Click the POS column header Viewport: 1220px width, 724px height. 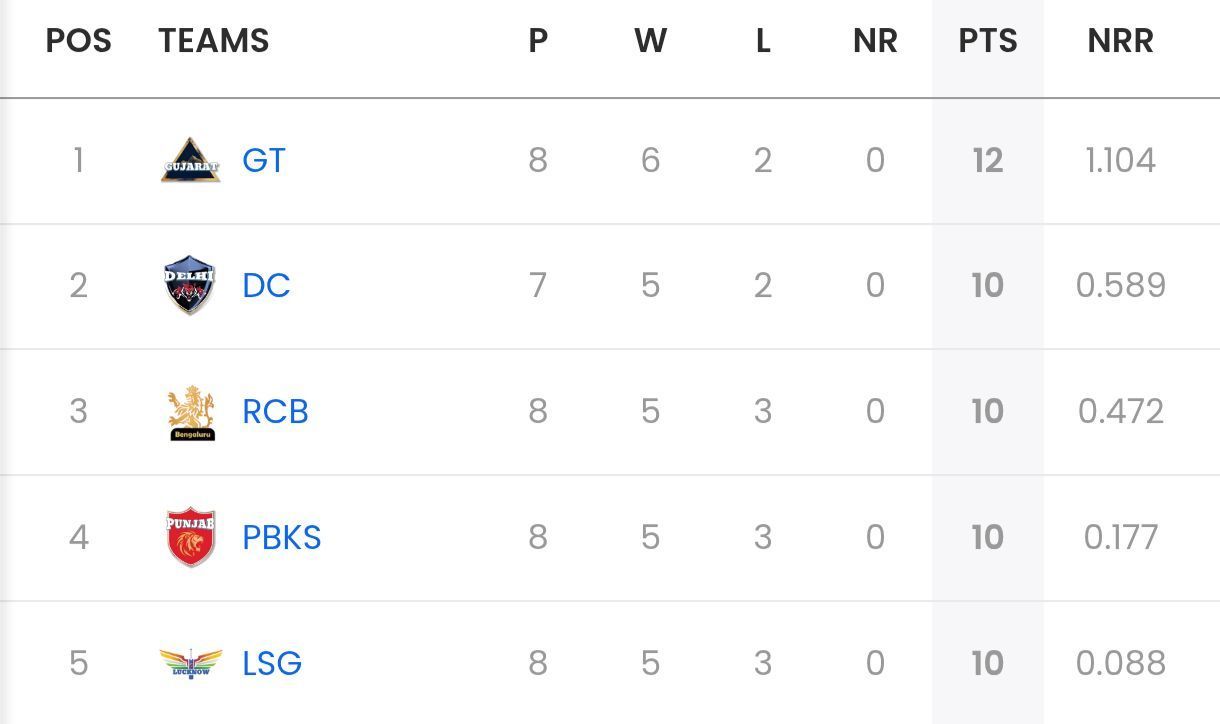coord(78,41)
